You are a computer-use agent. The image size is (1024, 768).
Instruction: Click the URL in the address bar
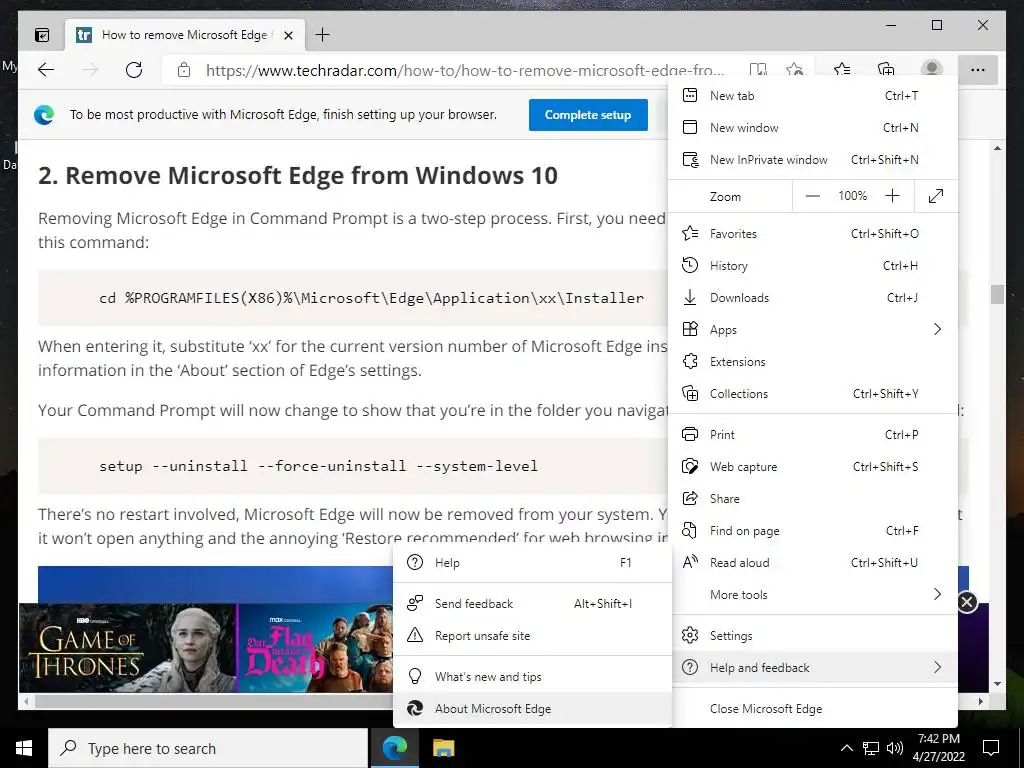coord(465,71)
